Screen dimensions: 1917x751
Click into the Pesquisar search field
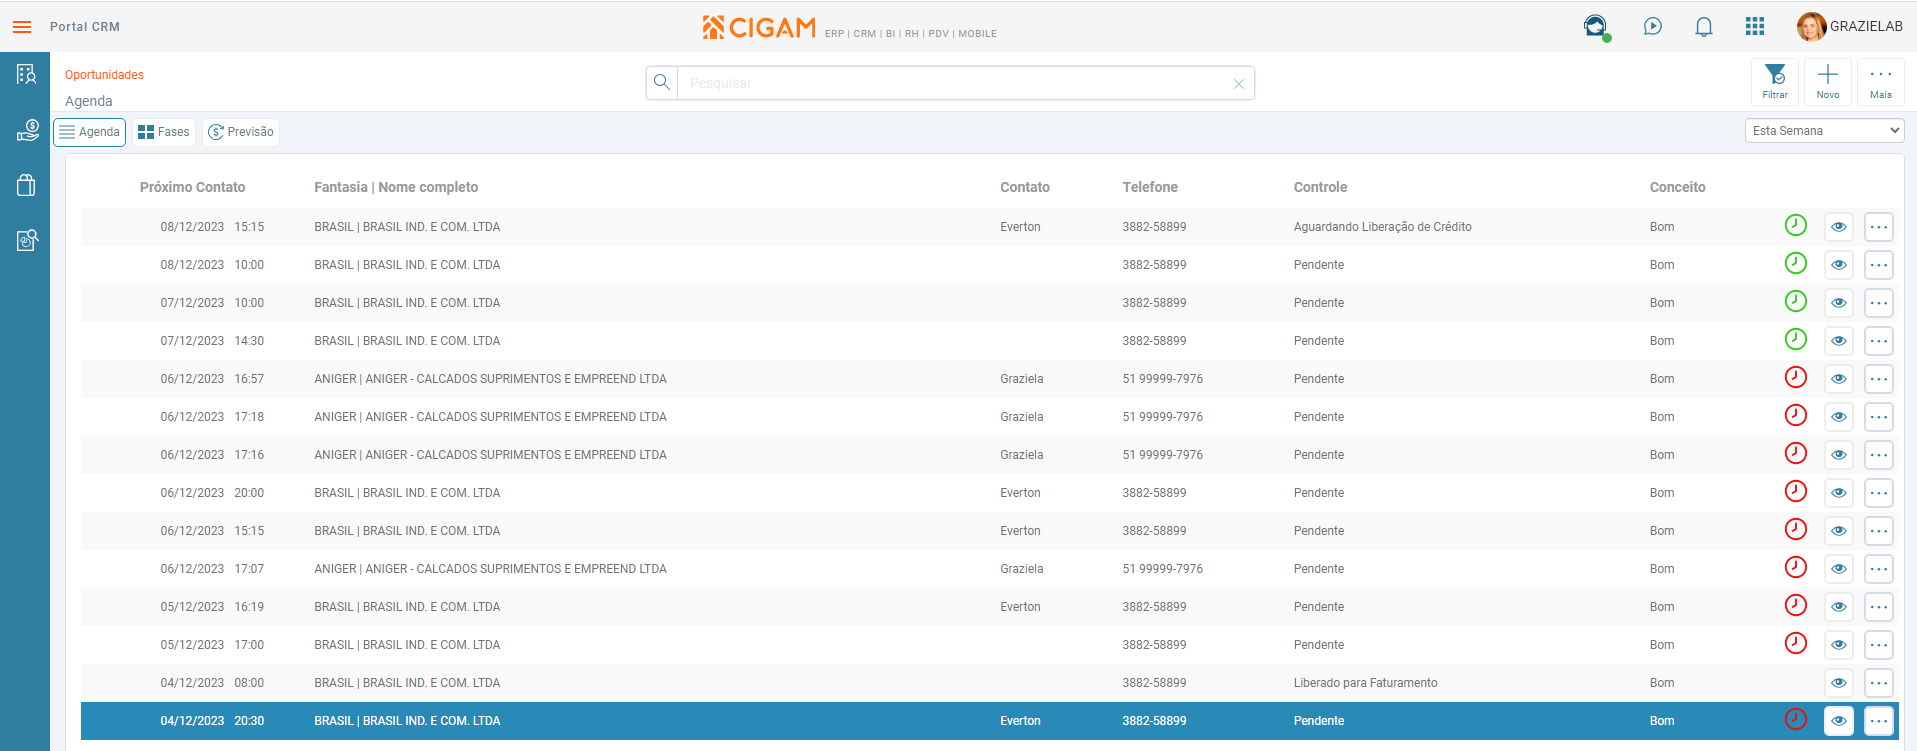(x=953, y=83)
